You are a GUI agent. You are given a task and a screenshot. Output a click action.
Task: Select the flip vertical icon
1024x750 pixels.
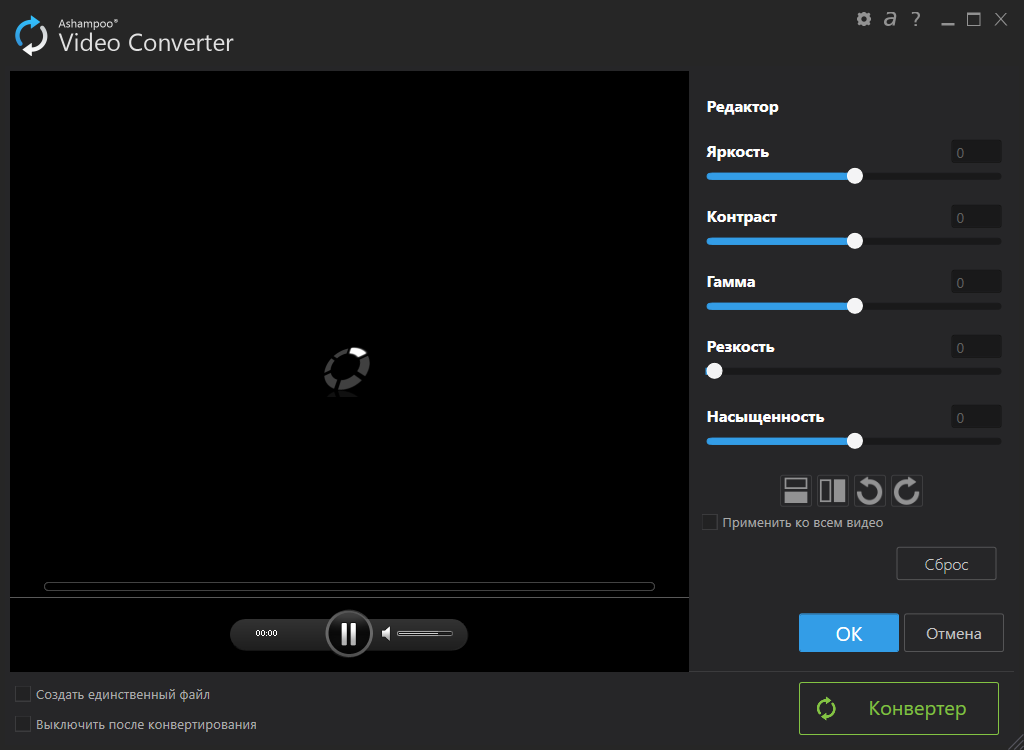pyautogui.click(x=795, y=490)
